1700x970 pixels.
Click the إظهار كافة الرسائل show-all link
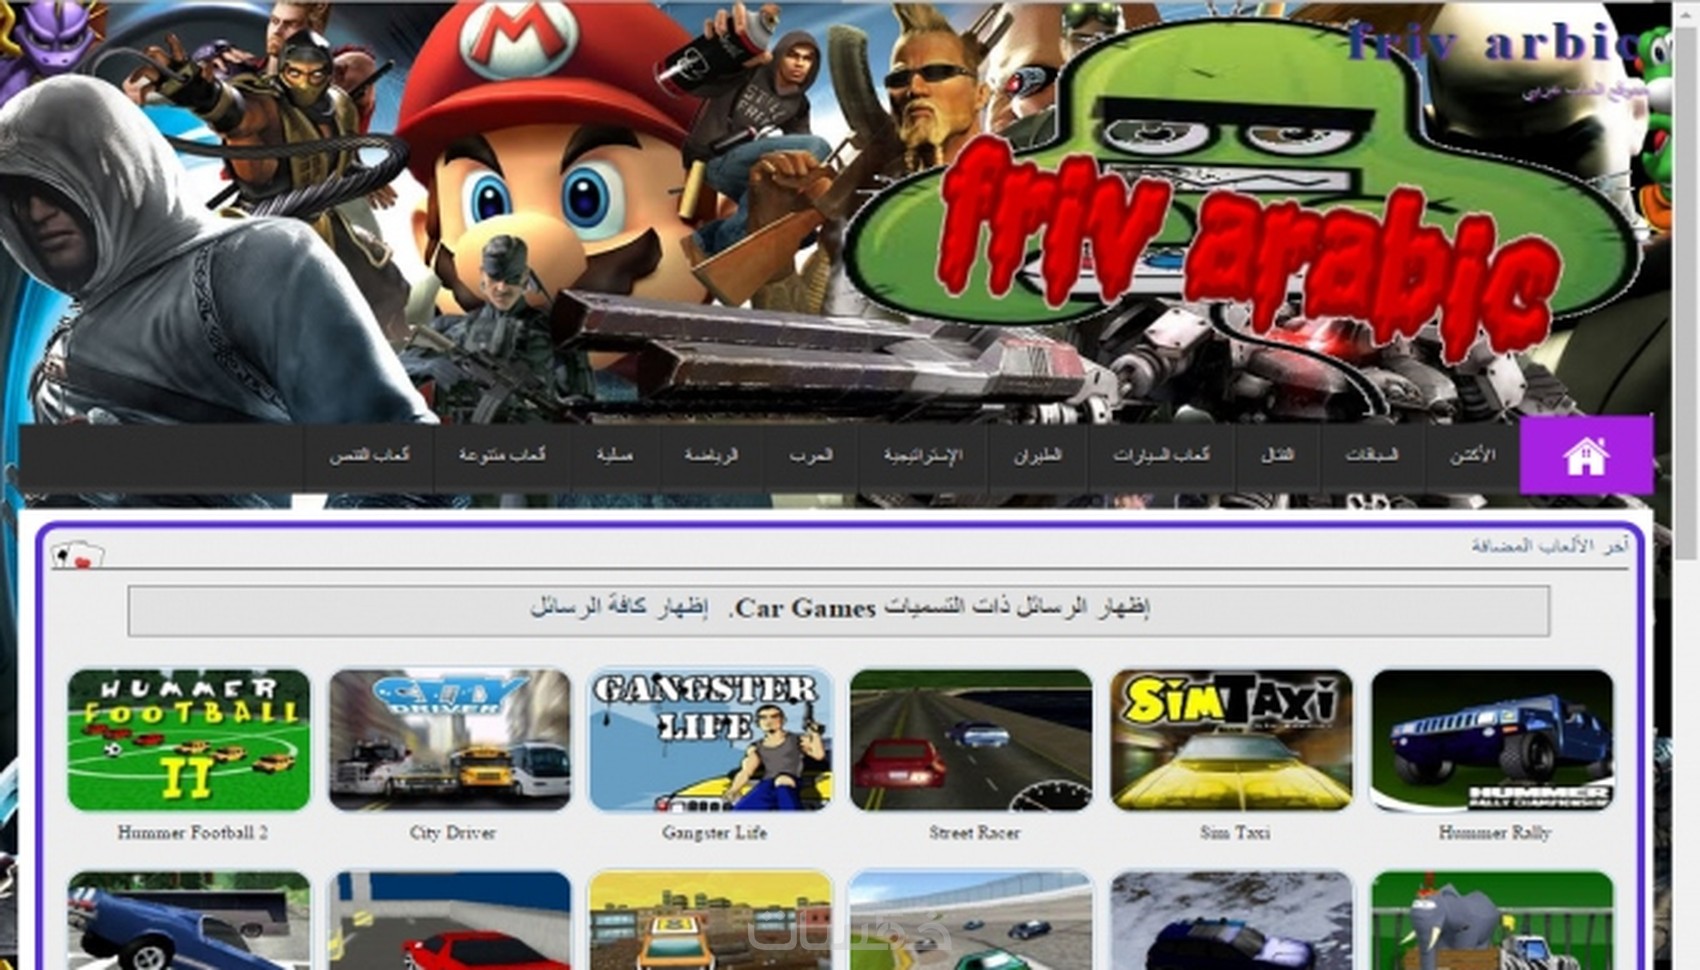click(618, 607)
